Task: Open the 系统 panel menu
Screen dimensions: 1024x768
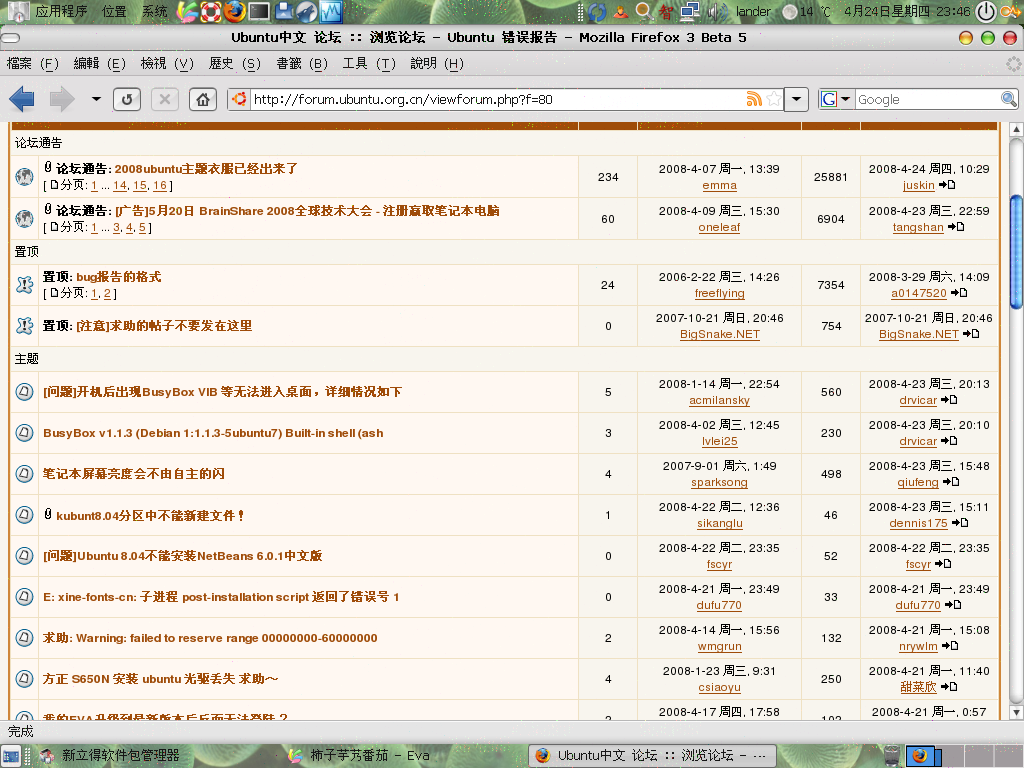Action: coord(155,11)
